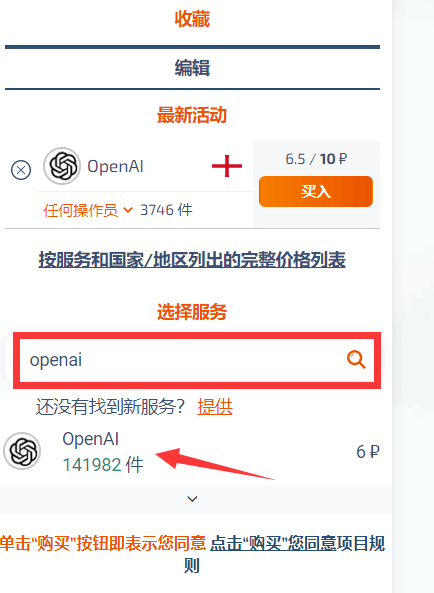Open the 任何操作员 operator dropdown

(x=88, y=210)
